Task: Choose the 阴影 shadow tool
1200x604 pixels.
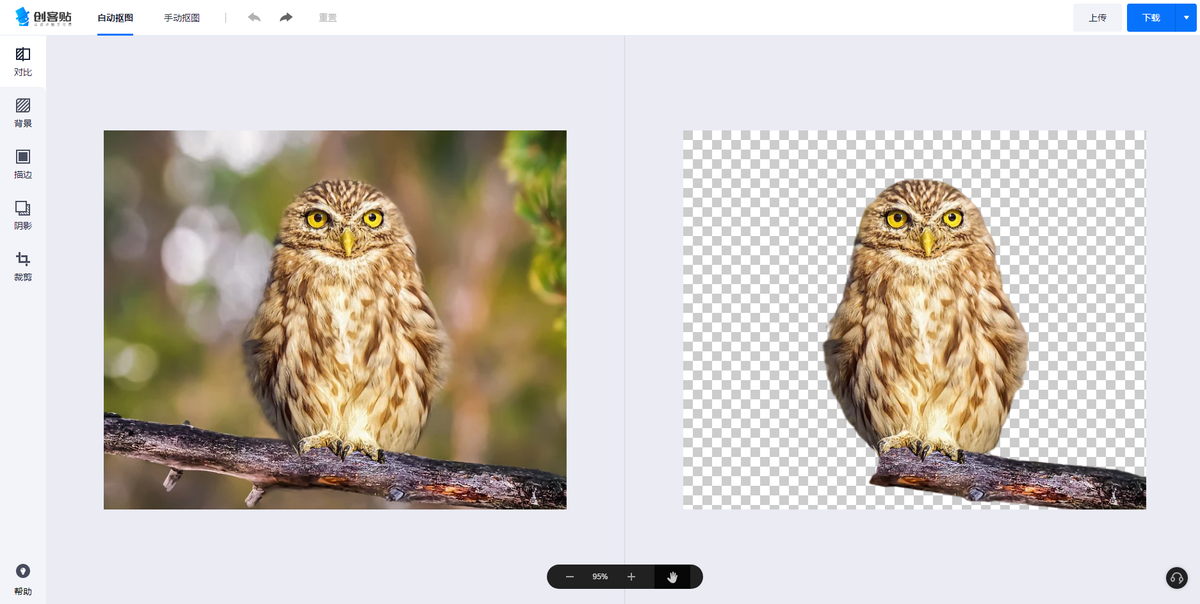Action: [23, 214]
